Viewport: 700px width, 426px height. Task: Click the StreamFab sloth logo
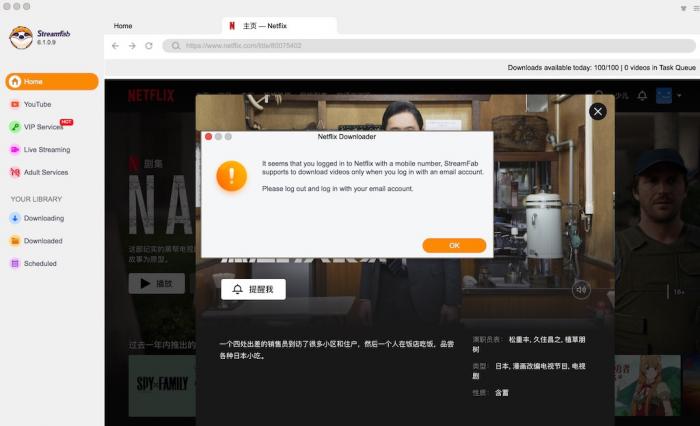(x=21, y=37)
